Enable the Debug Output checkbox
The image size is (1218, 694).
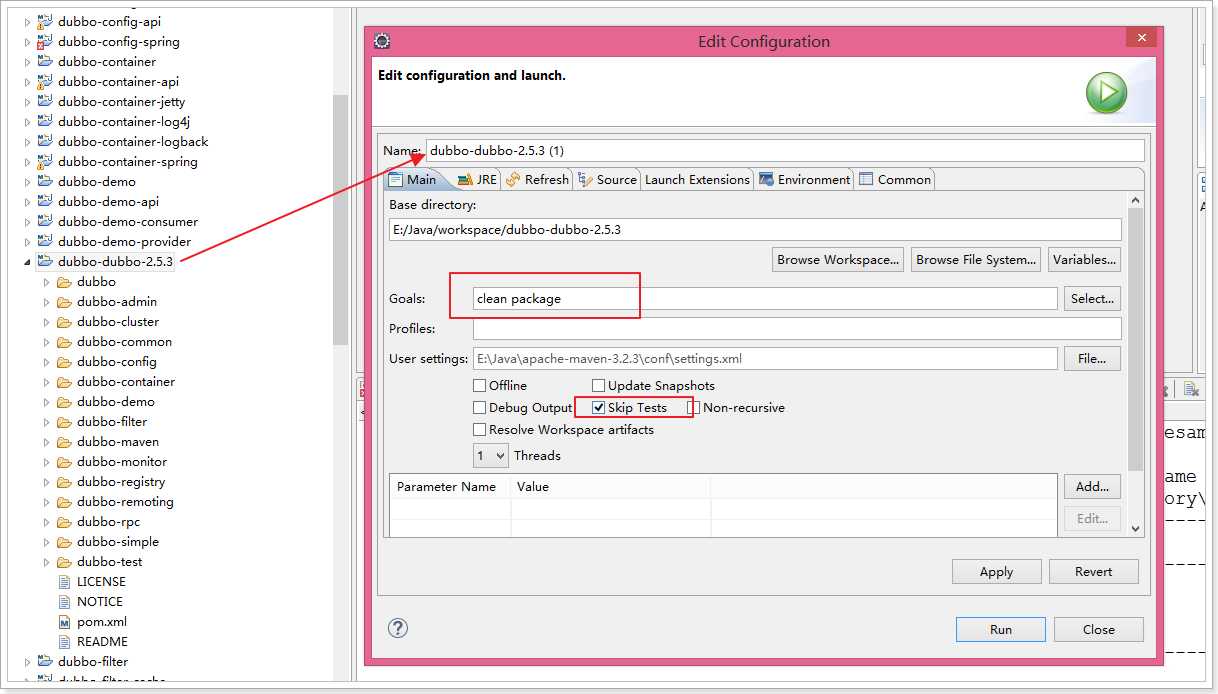pyautogui.click(x=480, y=407)
